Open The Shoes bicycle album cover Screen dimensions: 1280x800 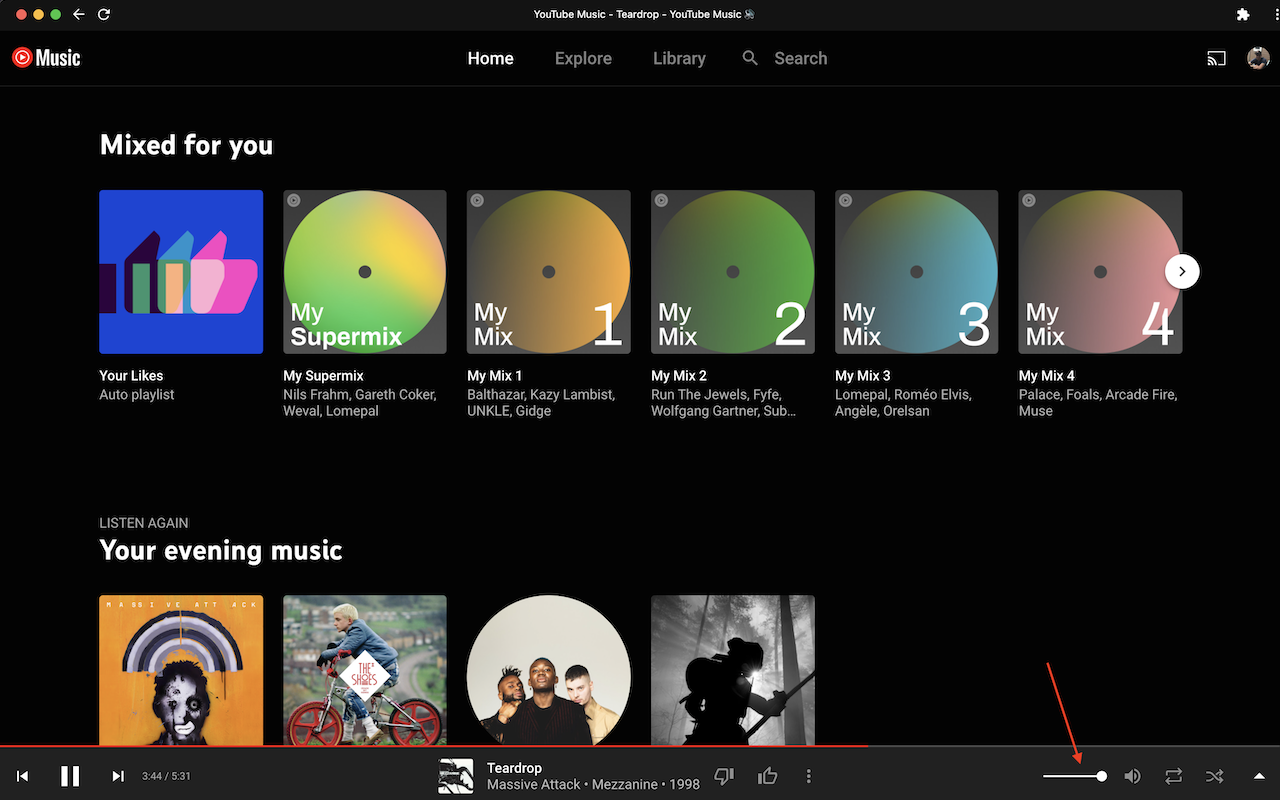point(365,670)
